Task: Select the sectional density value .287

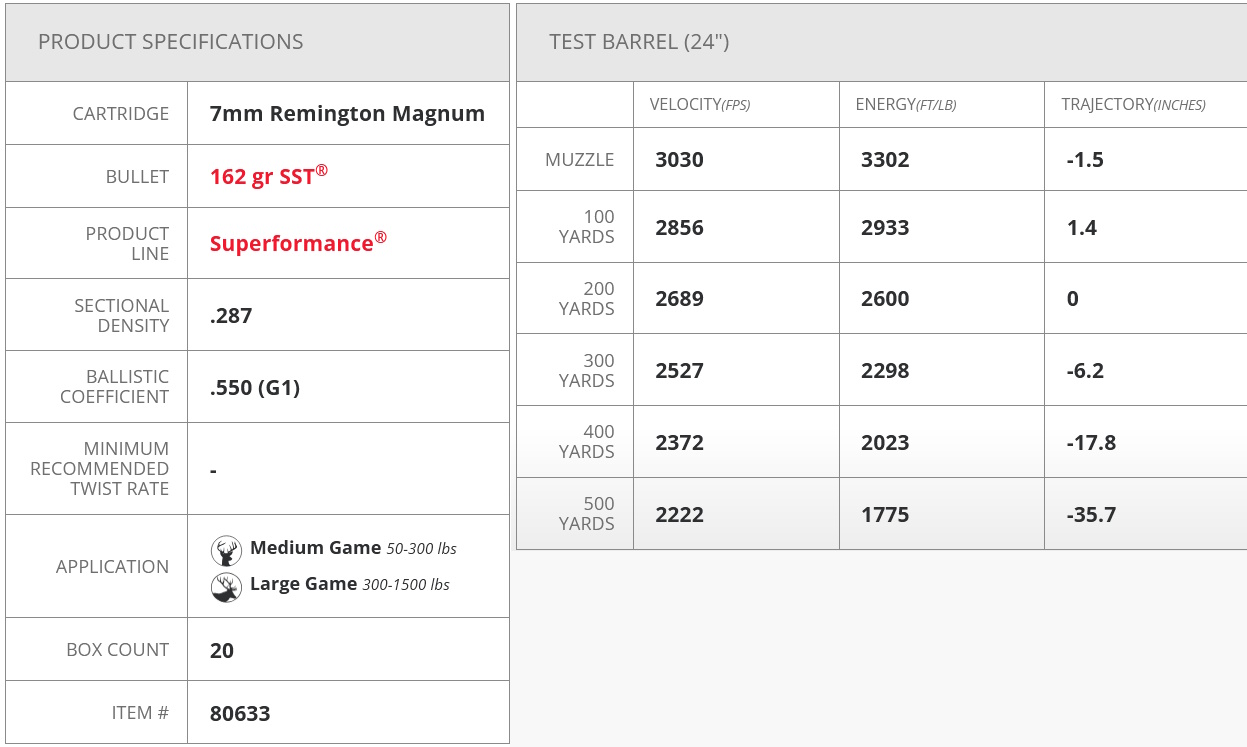Action: click(231, 316)
